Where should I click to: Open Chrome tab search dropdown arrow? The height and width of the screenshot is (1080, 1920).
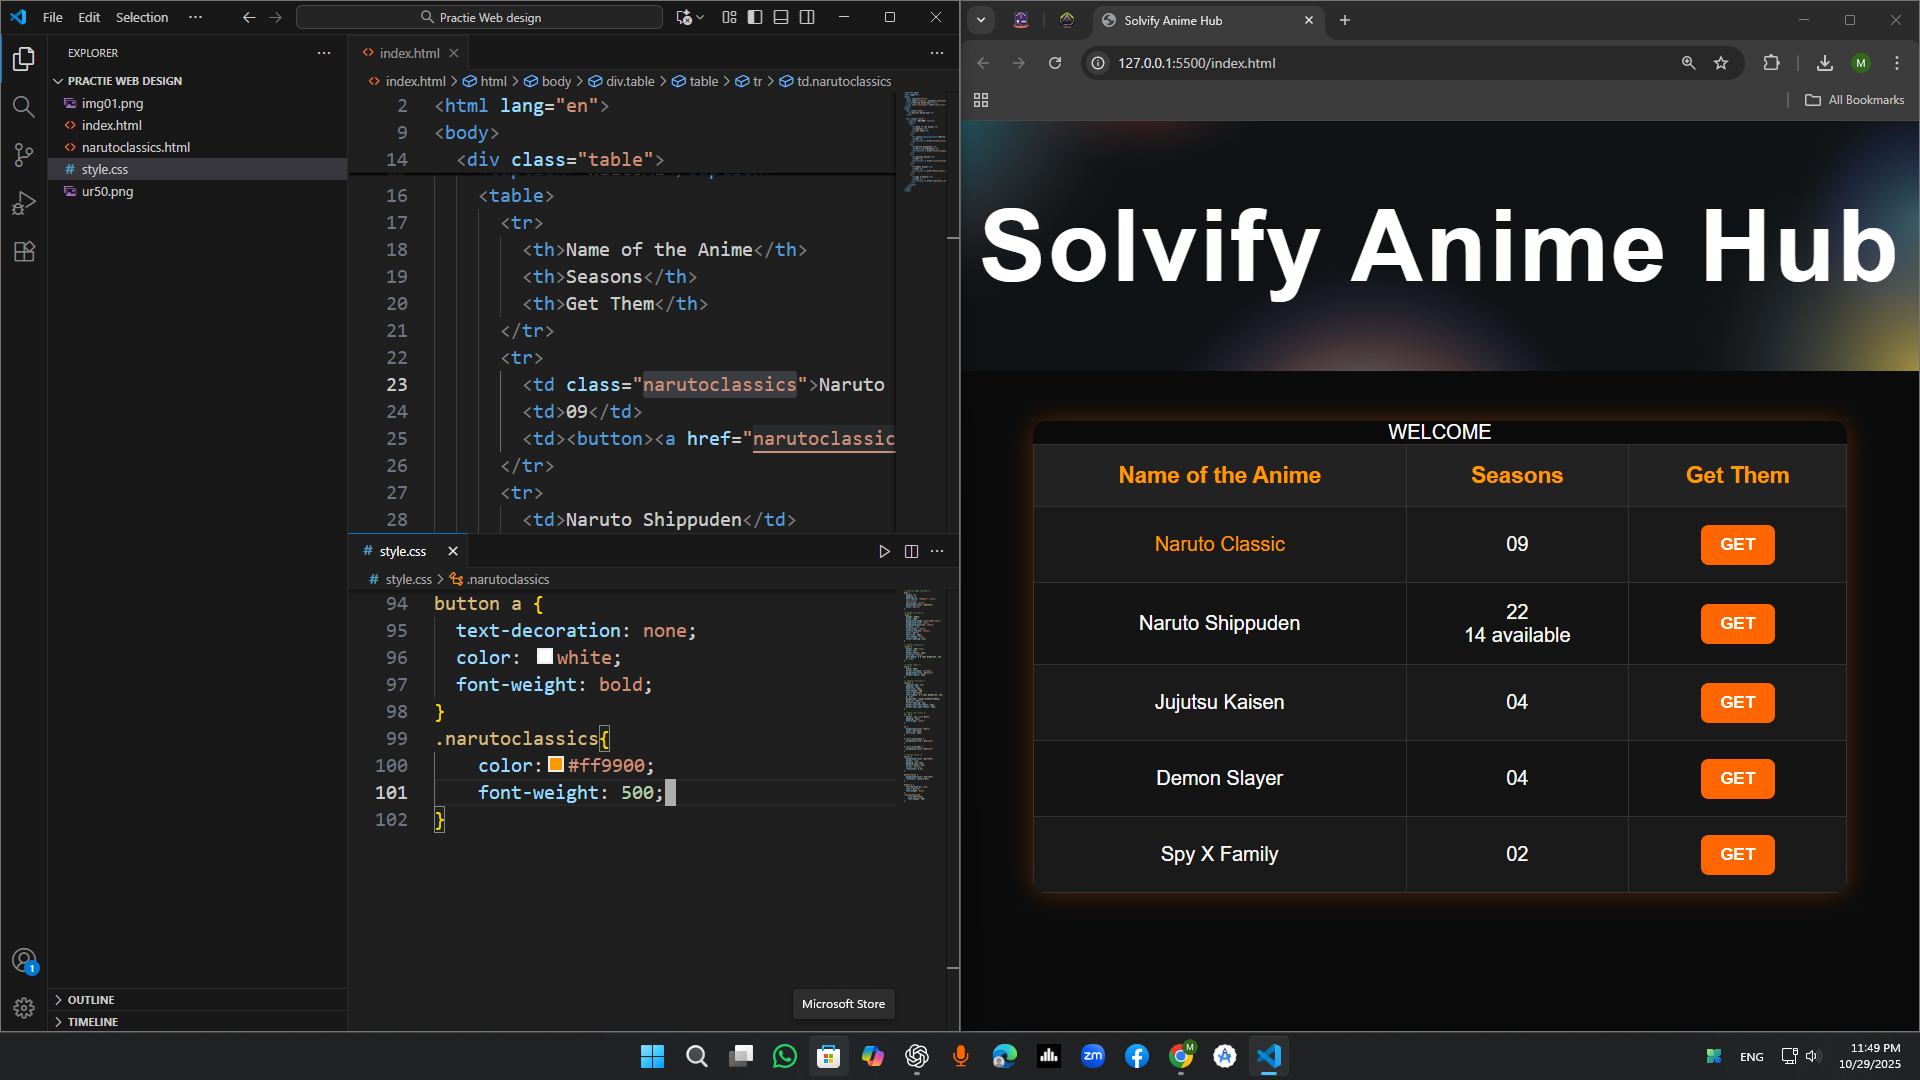coord(981,20)
